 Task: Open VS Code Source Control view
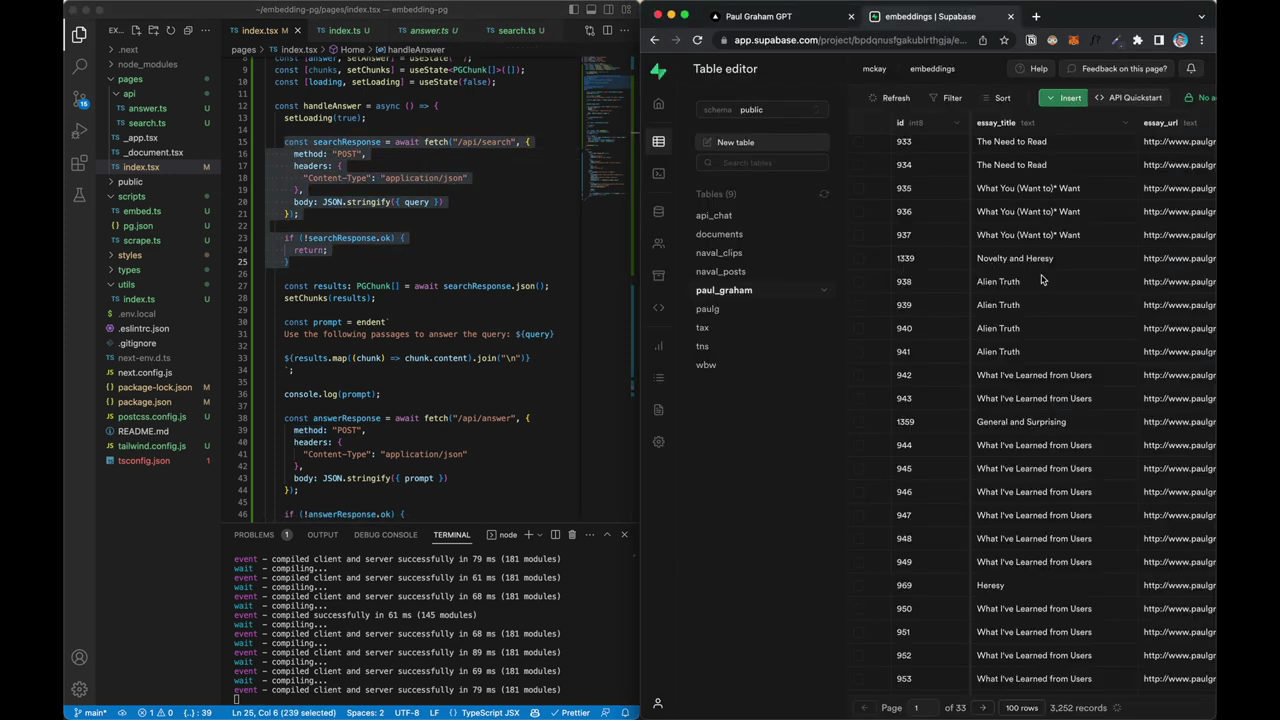79,99
